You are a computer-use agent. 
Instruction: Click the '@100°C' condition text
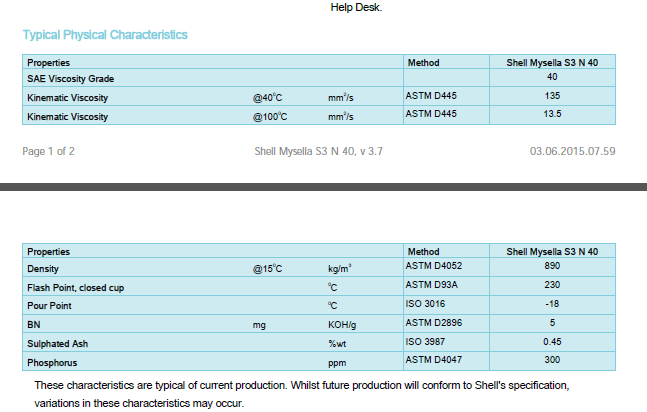(x=270, y=117)
